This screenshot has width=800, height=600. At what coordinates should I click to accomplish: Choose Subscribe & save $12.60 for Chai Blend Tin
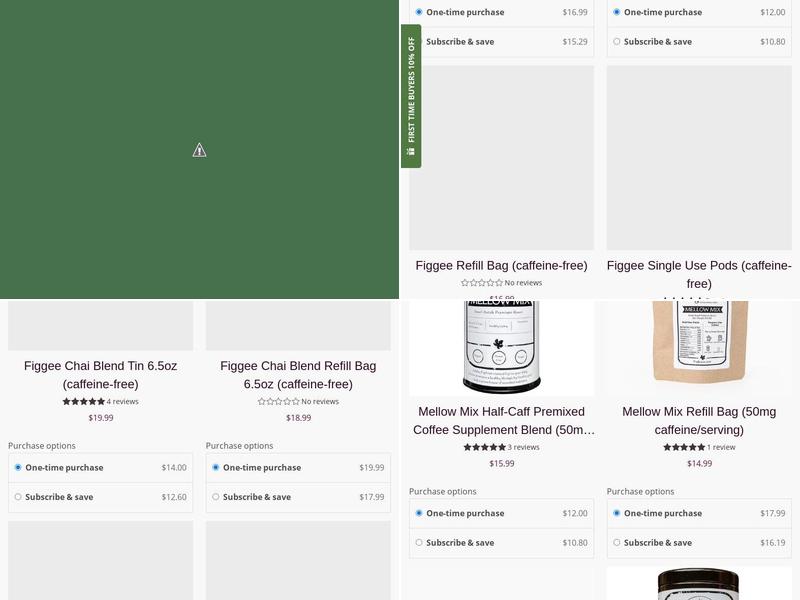101,497
